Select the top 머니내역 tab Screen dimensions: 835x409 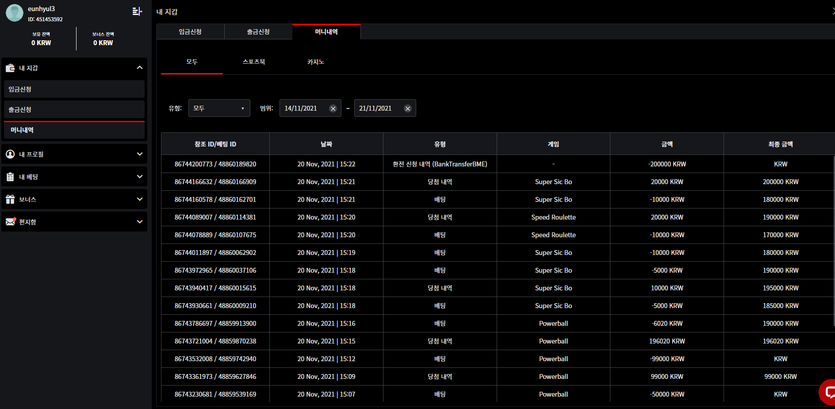pyautogui.click(x=326, y=31)
